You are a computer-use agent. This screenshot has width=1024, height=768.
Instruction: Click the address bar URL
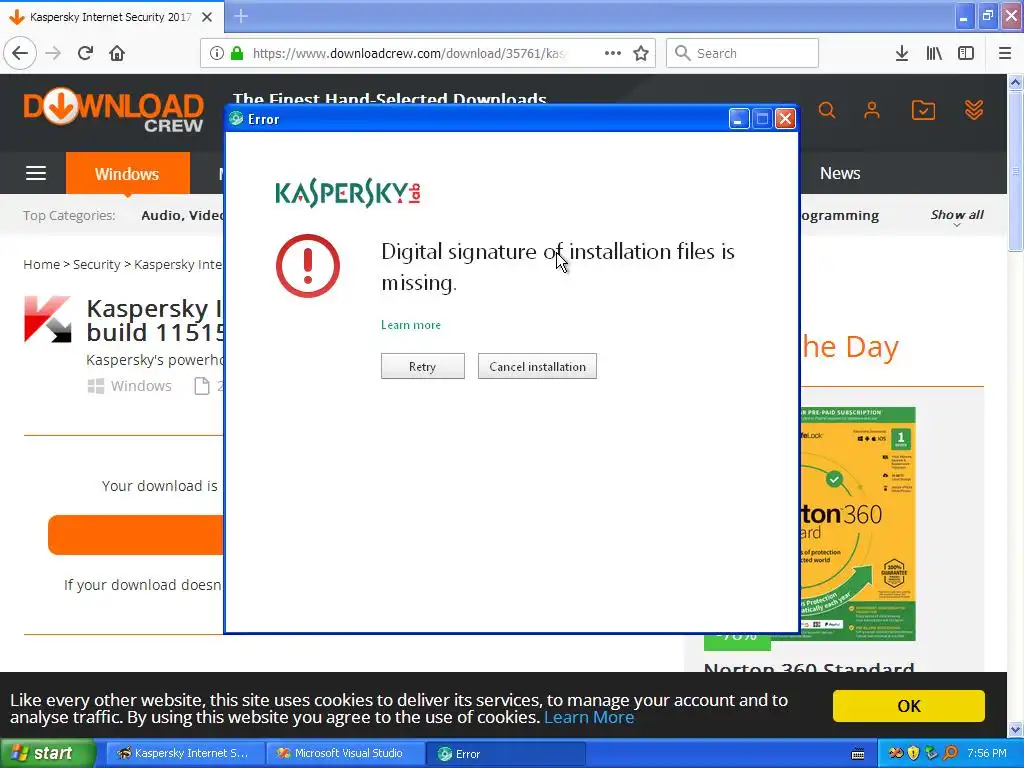click(410, 53)
